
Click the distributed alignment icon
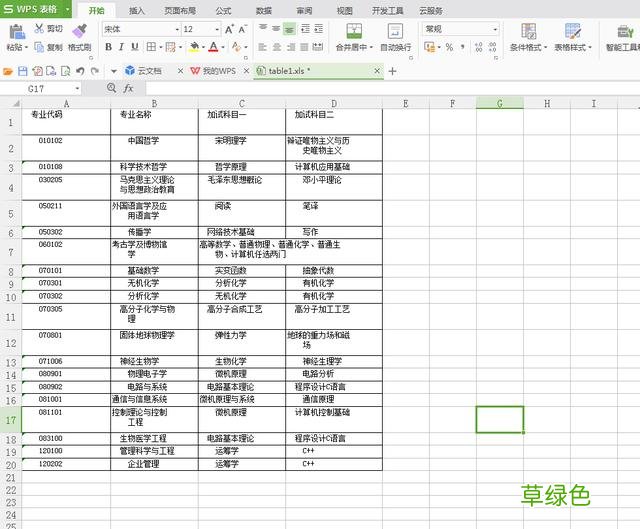click(x=318, y=47)
